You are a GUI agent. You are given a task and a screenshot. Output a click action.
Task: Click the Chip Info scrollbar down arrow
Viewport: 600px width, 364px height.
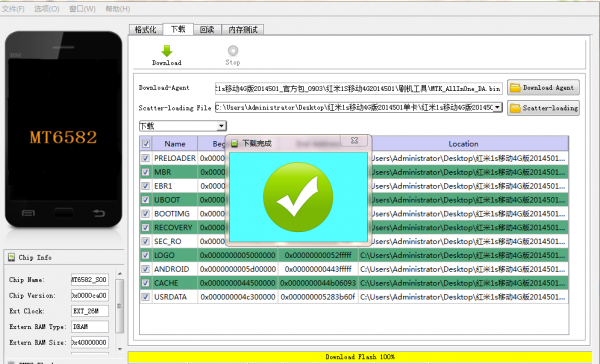coord(120,349)
